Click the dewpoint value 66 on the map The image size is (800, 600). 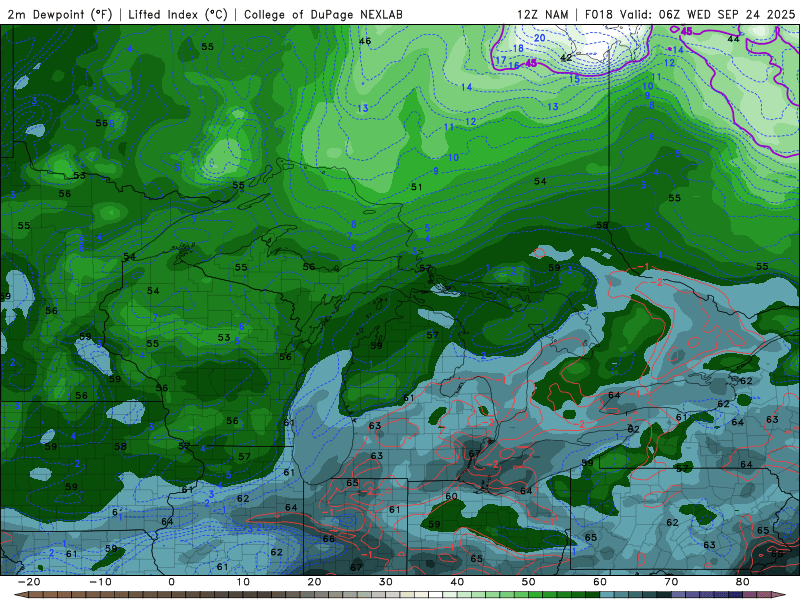(329, 539)
